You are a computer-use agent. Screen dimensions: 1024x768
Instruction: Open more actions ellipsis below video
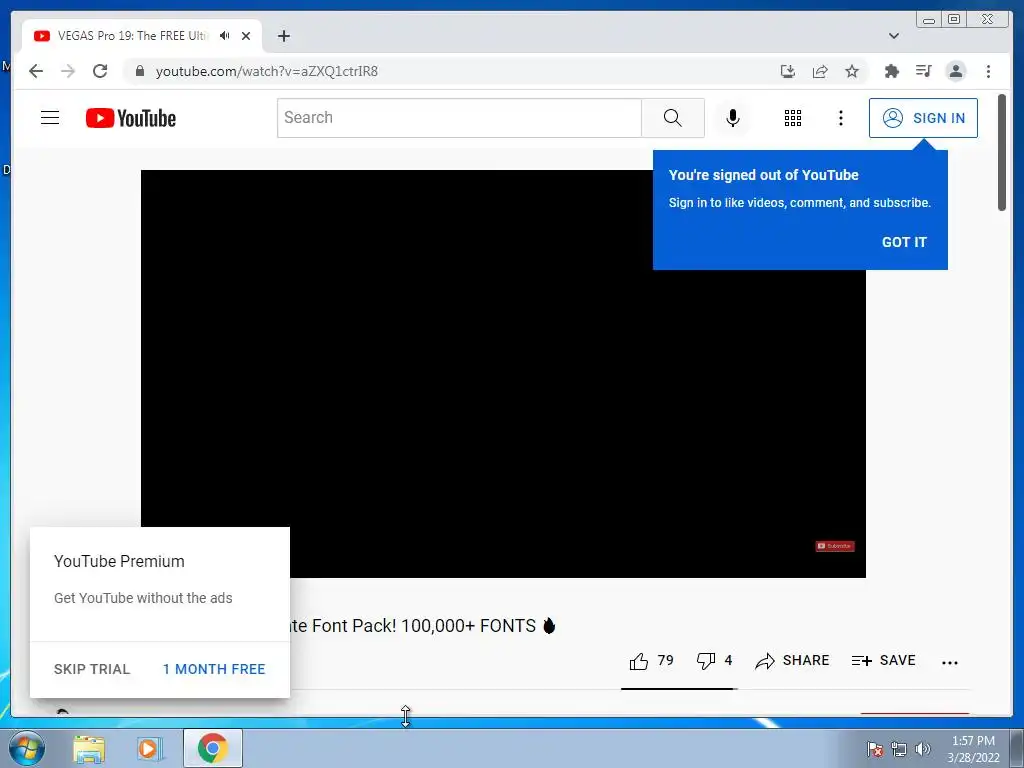tap(950, 662)
